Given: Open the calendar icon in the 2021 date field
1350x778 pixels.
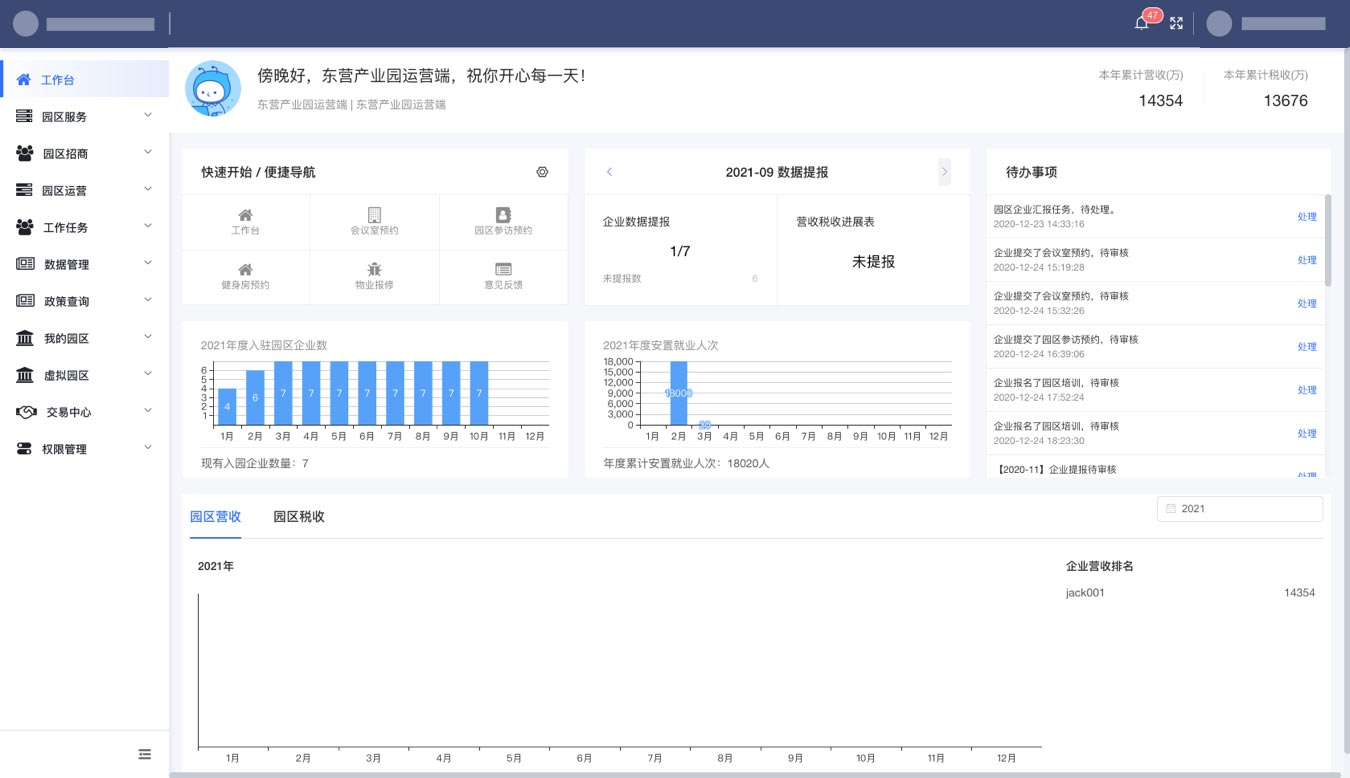Looking at the screenshot, I should point(1170,508).
